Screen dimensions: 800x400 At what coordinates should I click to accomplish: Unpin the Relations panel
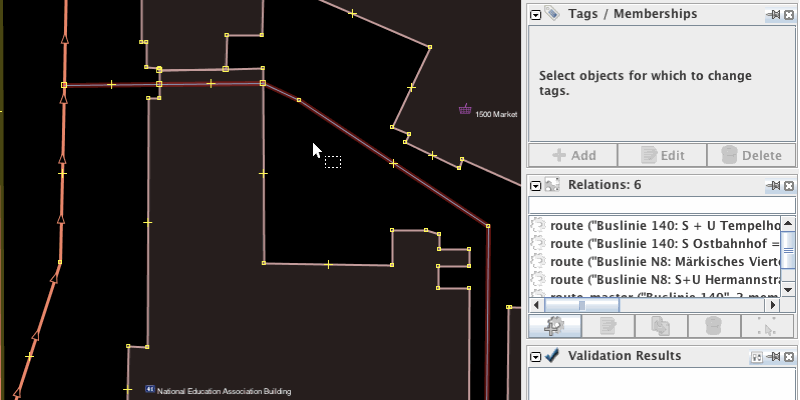[774, 186]
